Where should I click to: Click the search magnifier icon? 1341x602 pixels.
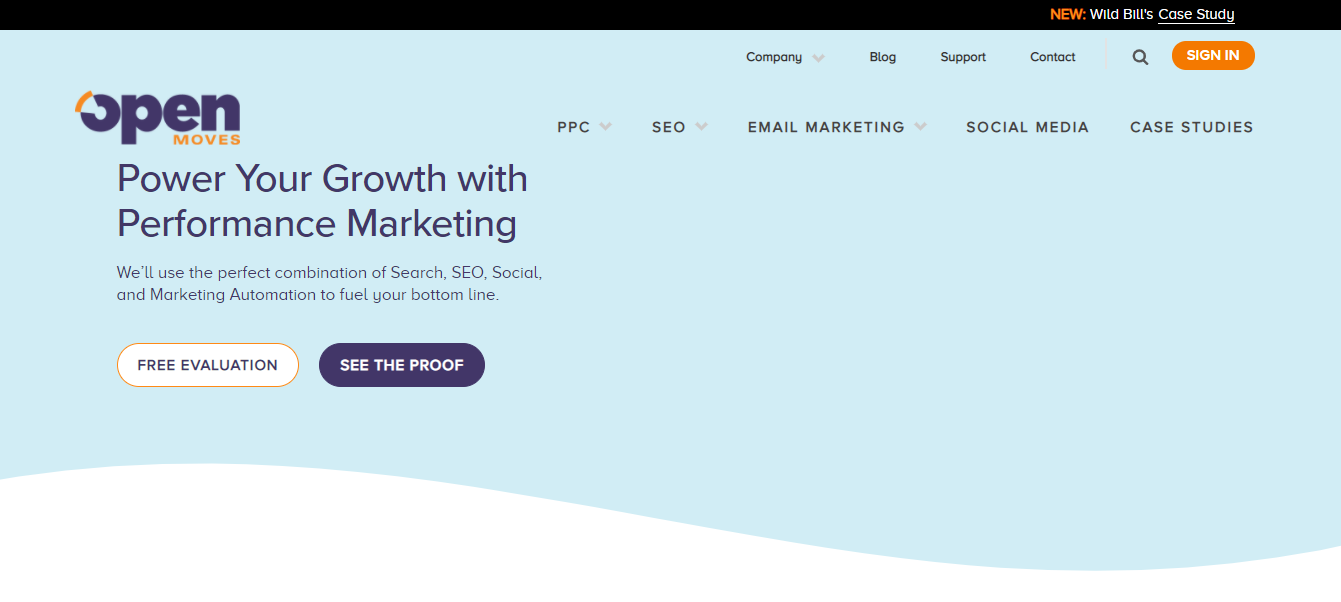point(1140,57)
